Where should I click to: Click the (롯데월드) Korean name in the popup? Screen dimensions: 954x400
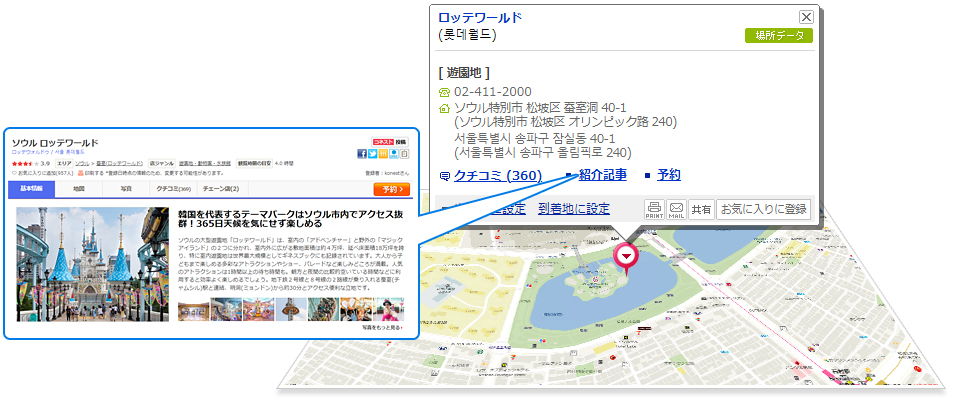click(467, 35)
